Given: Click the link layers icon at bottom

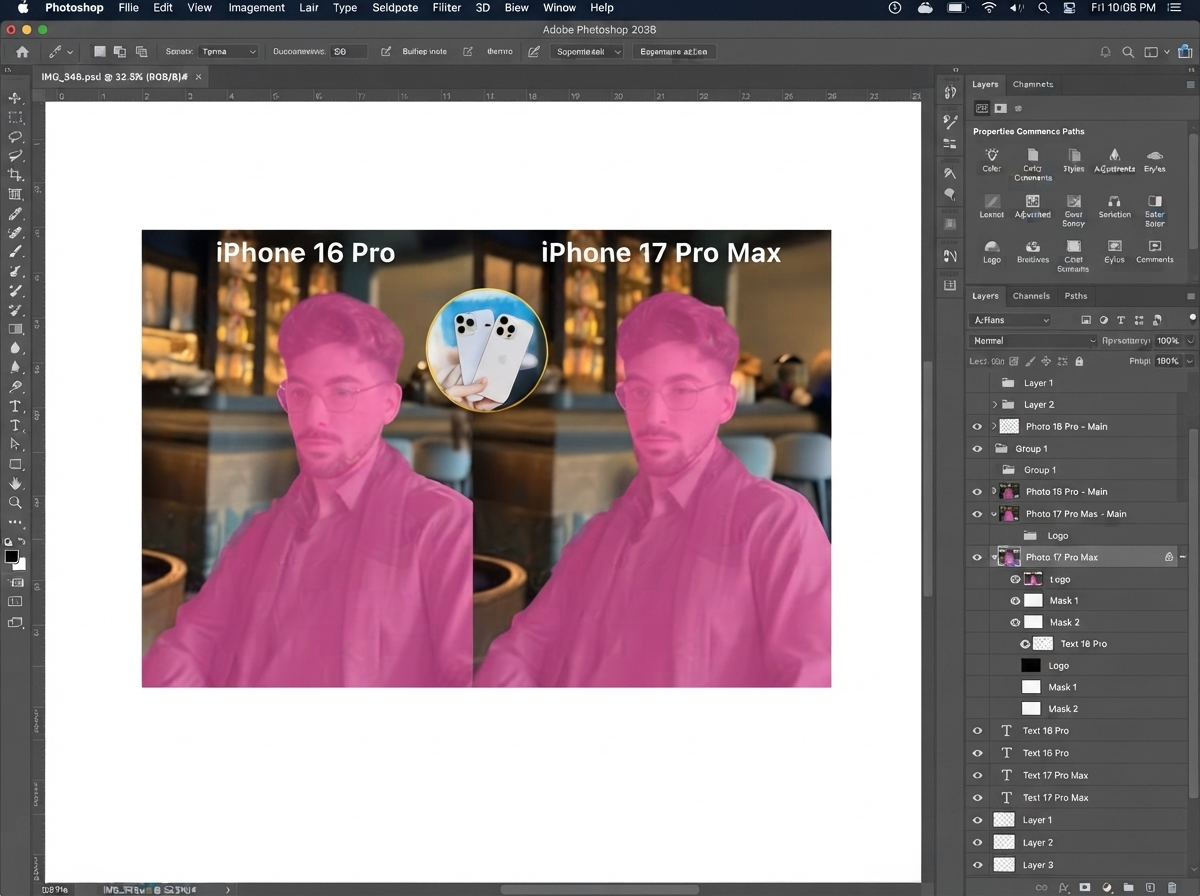Looking at the screenshot, I should (x=1041, y=886).
